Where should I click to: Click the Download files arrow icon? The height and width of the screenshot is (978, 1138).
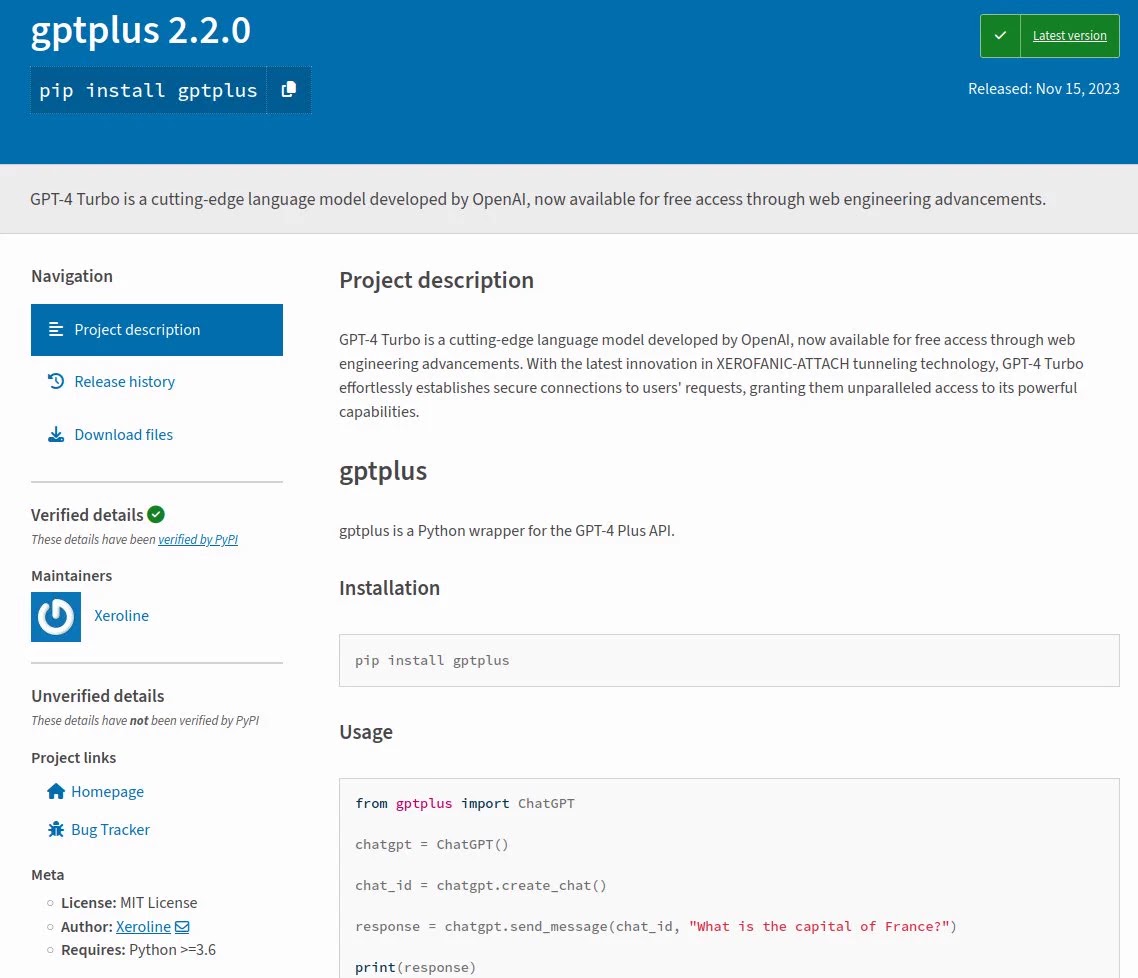(56, 435)
